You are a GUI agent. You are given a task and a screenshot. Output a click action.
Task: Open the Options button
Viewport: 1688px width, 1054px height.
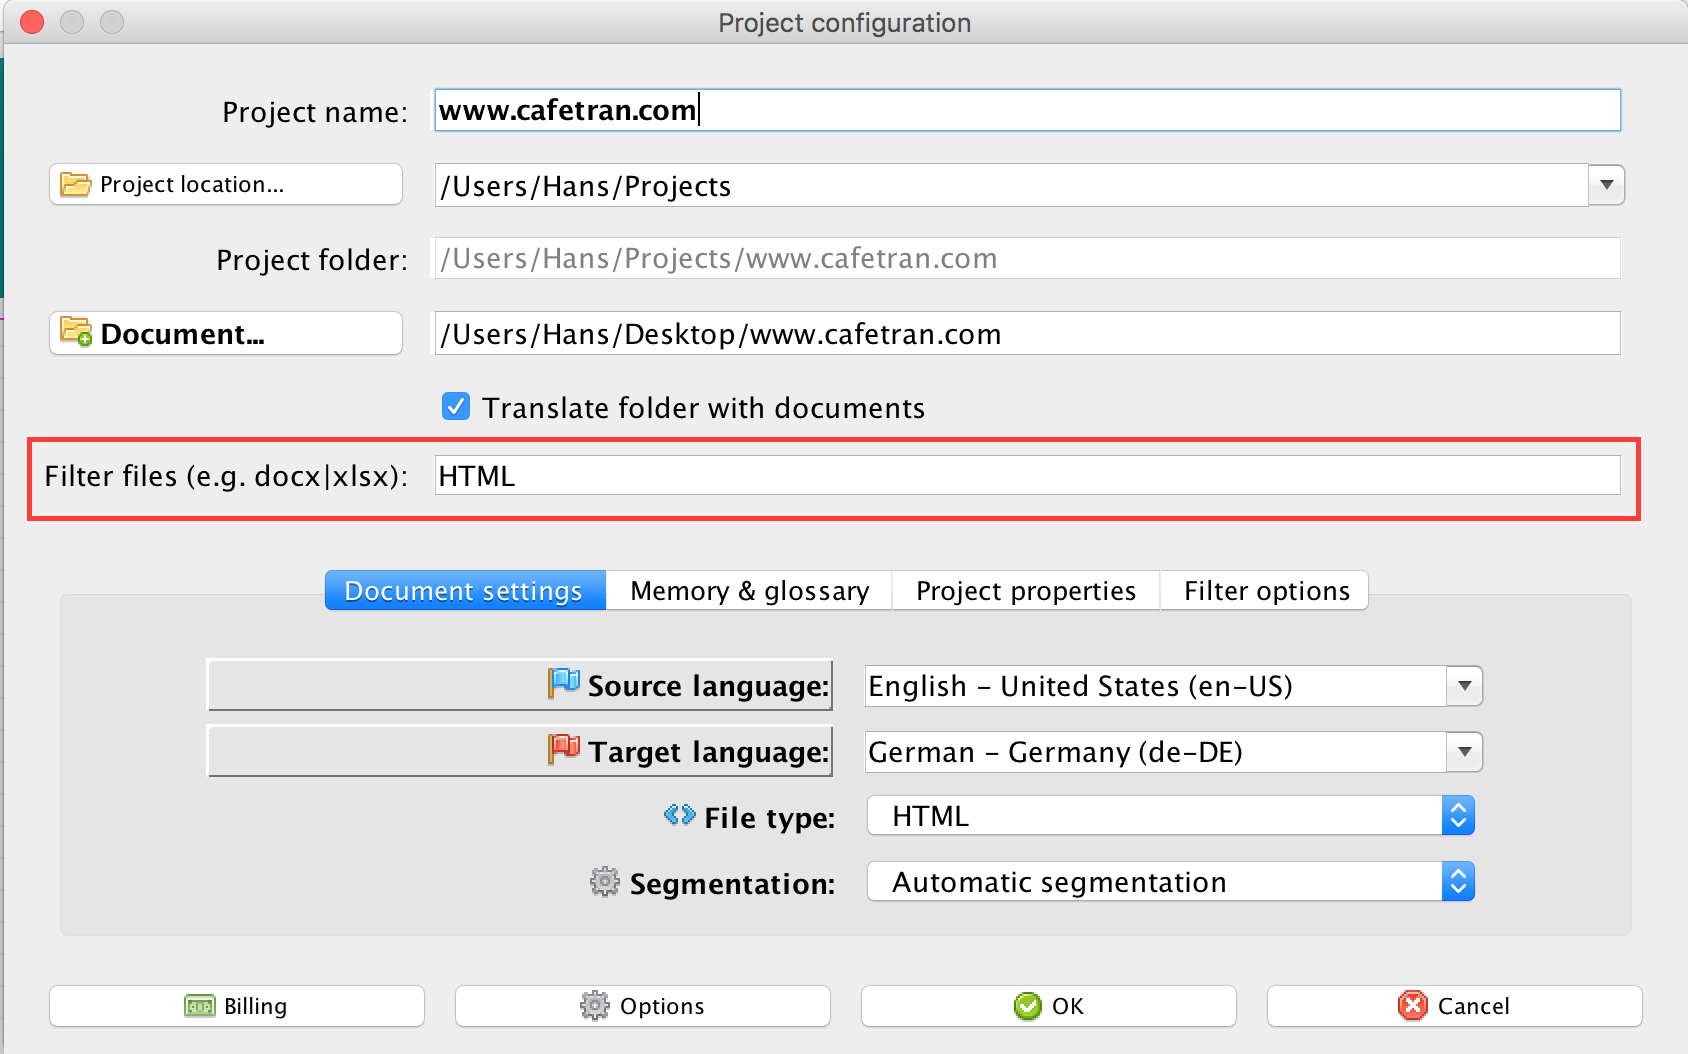click(x=642, y=1006)
